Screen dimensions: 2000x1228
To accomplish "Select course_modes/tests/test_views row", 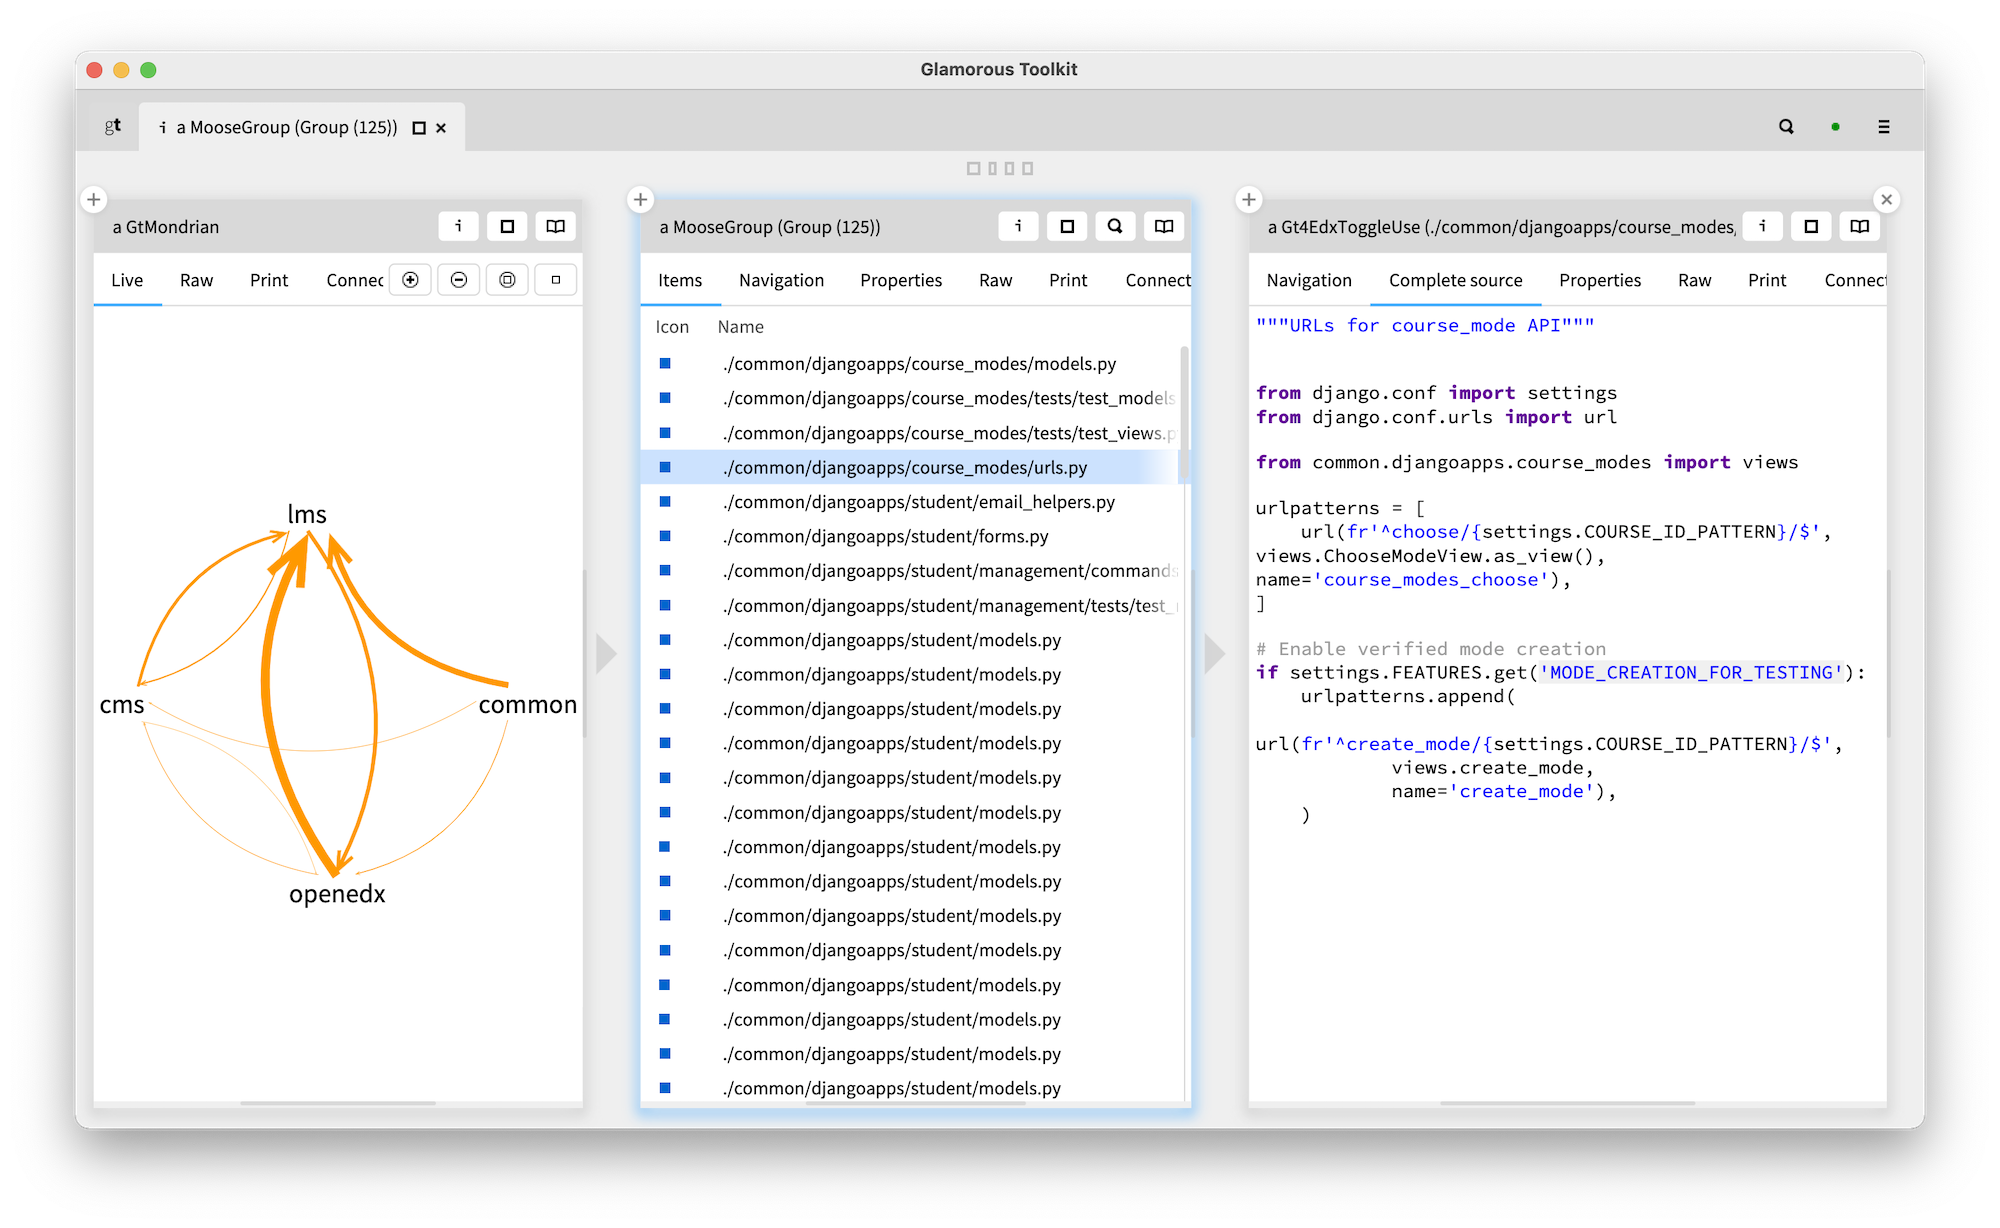I will (x=911, y=433).
